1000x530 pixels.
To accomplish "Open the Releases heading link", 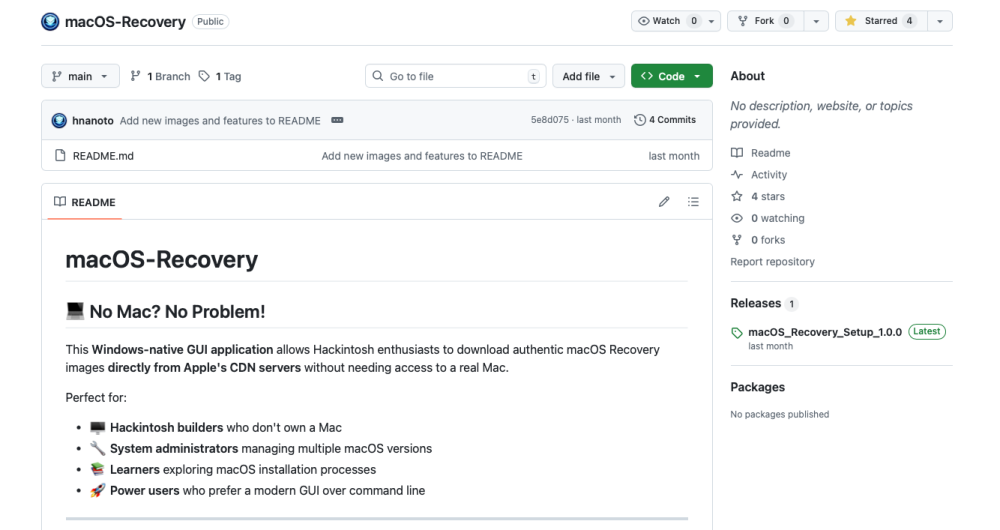I will point(756,303).
